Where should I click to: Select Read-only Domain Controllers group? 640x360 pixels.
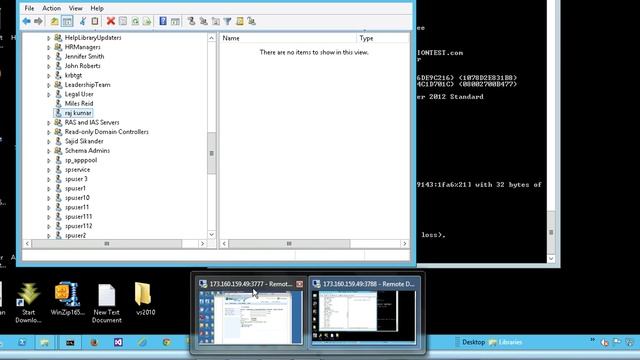click(107, 132)
